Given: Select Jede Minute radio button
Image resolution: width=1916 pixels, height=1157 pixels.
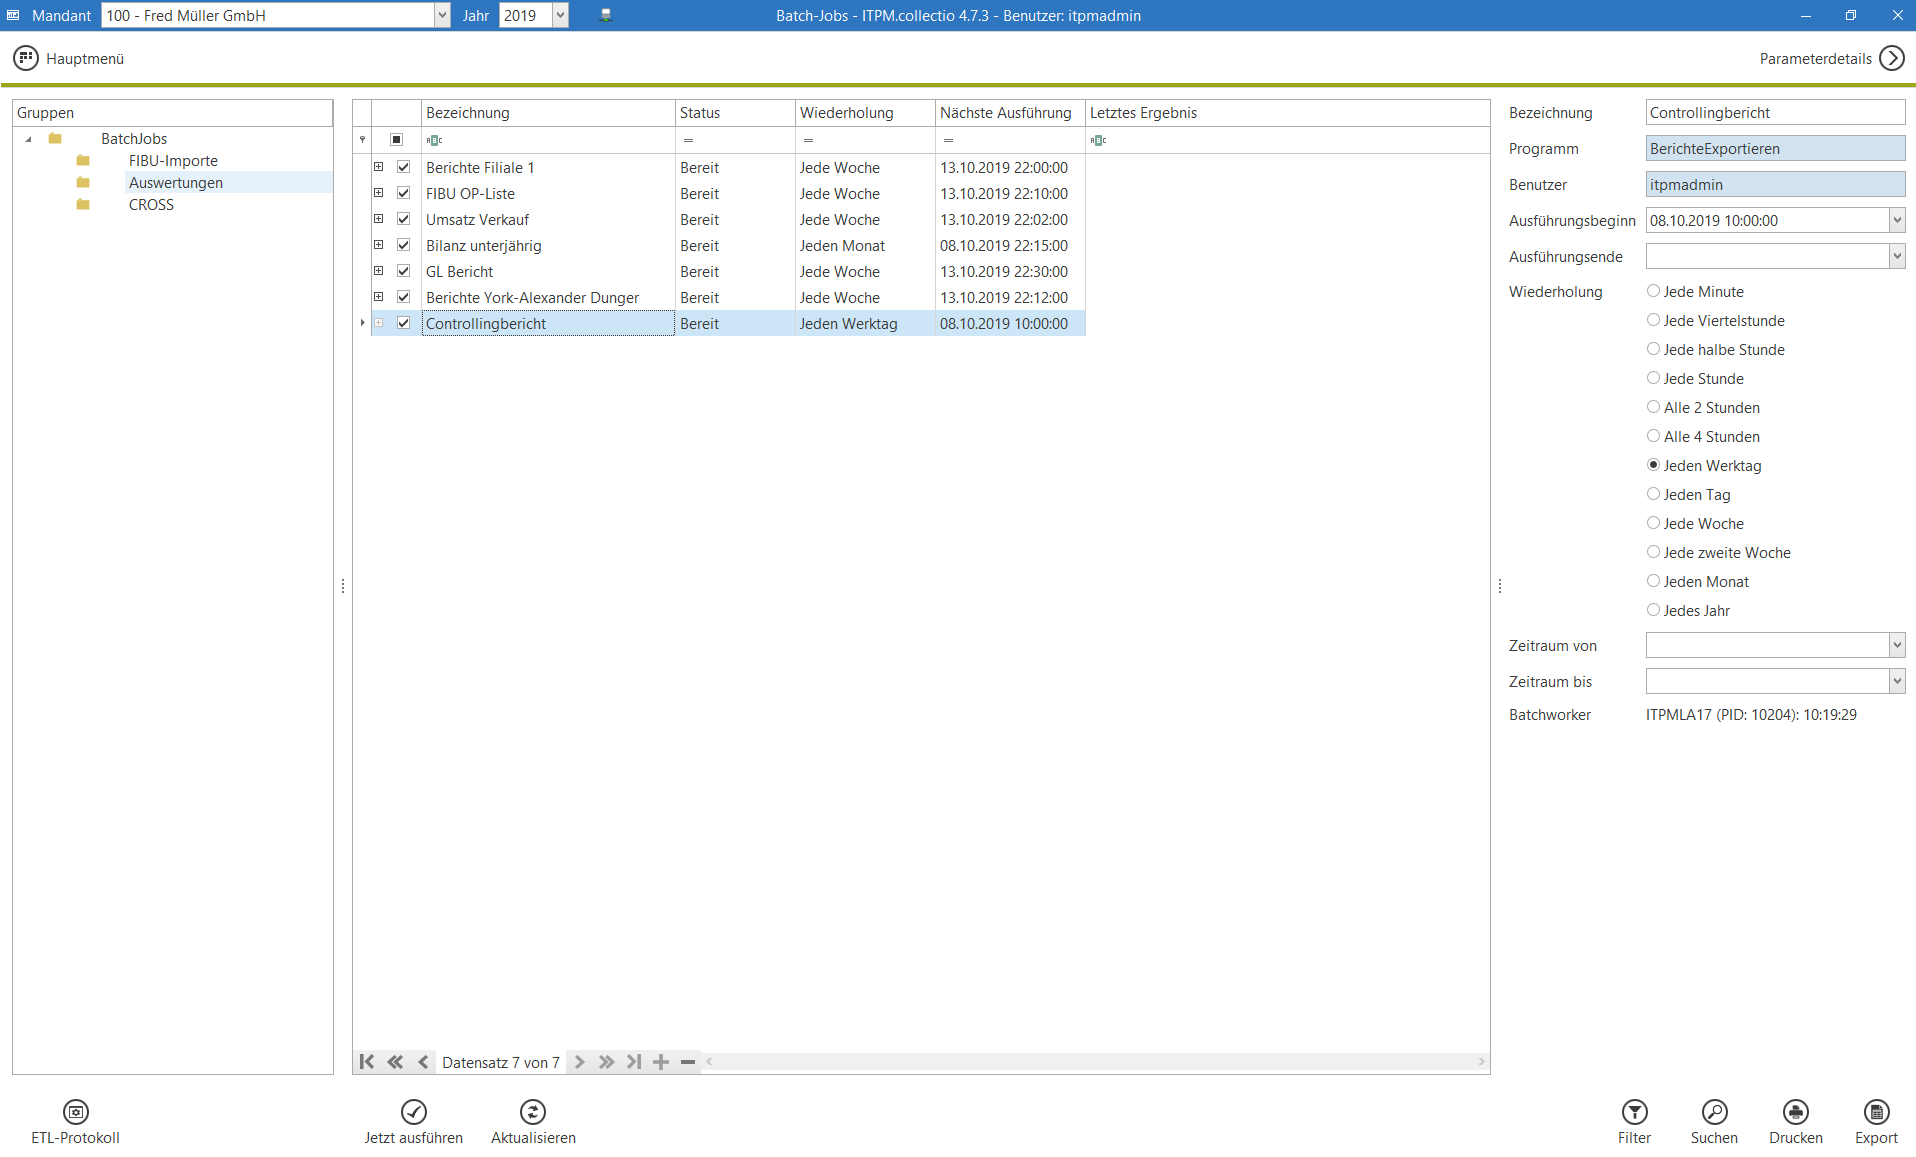Looking at the screenshot, I should click(1654, 291).
